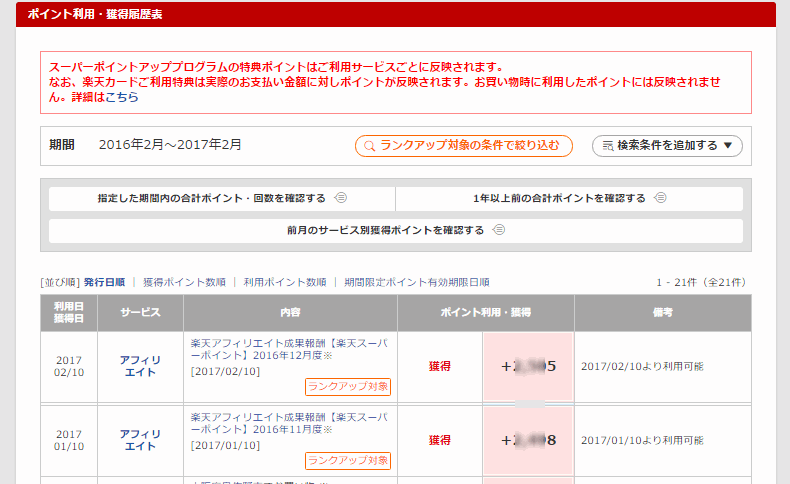The image size is (790, 484).
Task: Open the 検索条件を追加する dropdown arrow
Action: (x=728, y=146)
